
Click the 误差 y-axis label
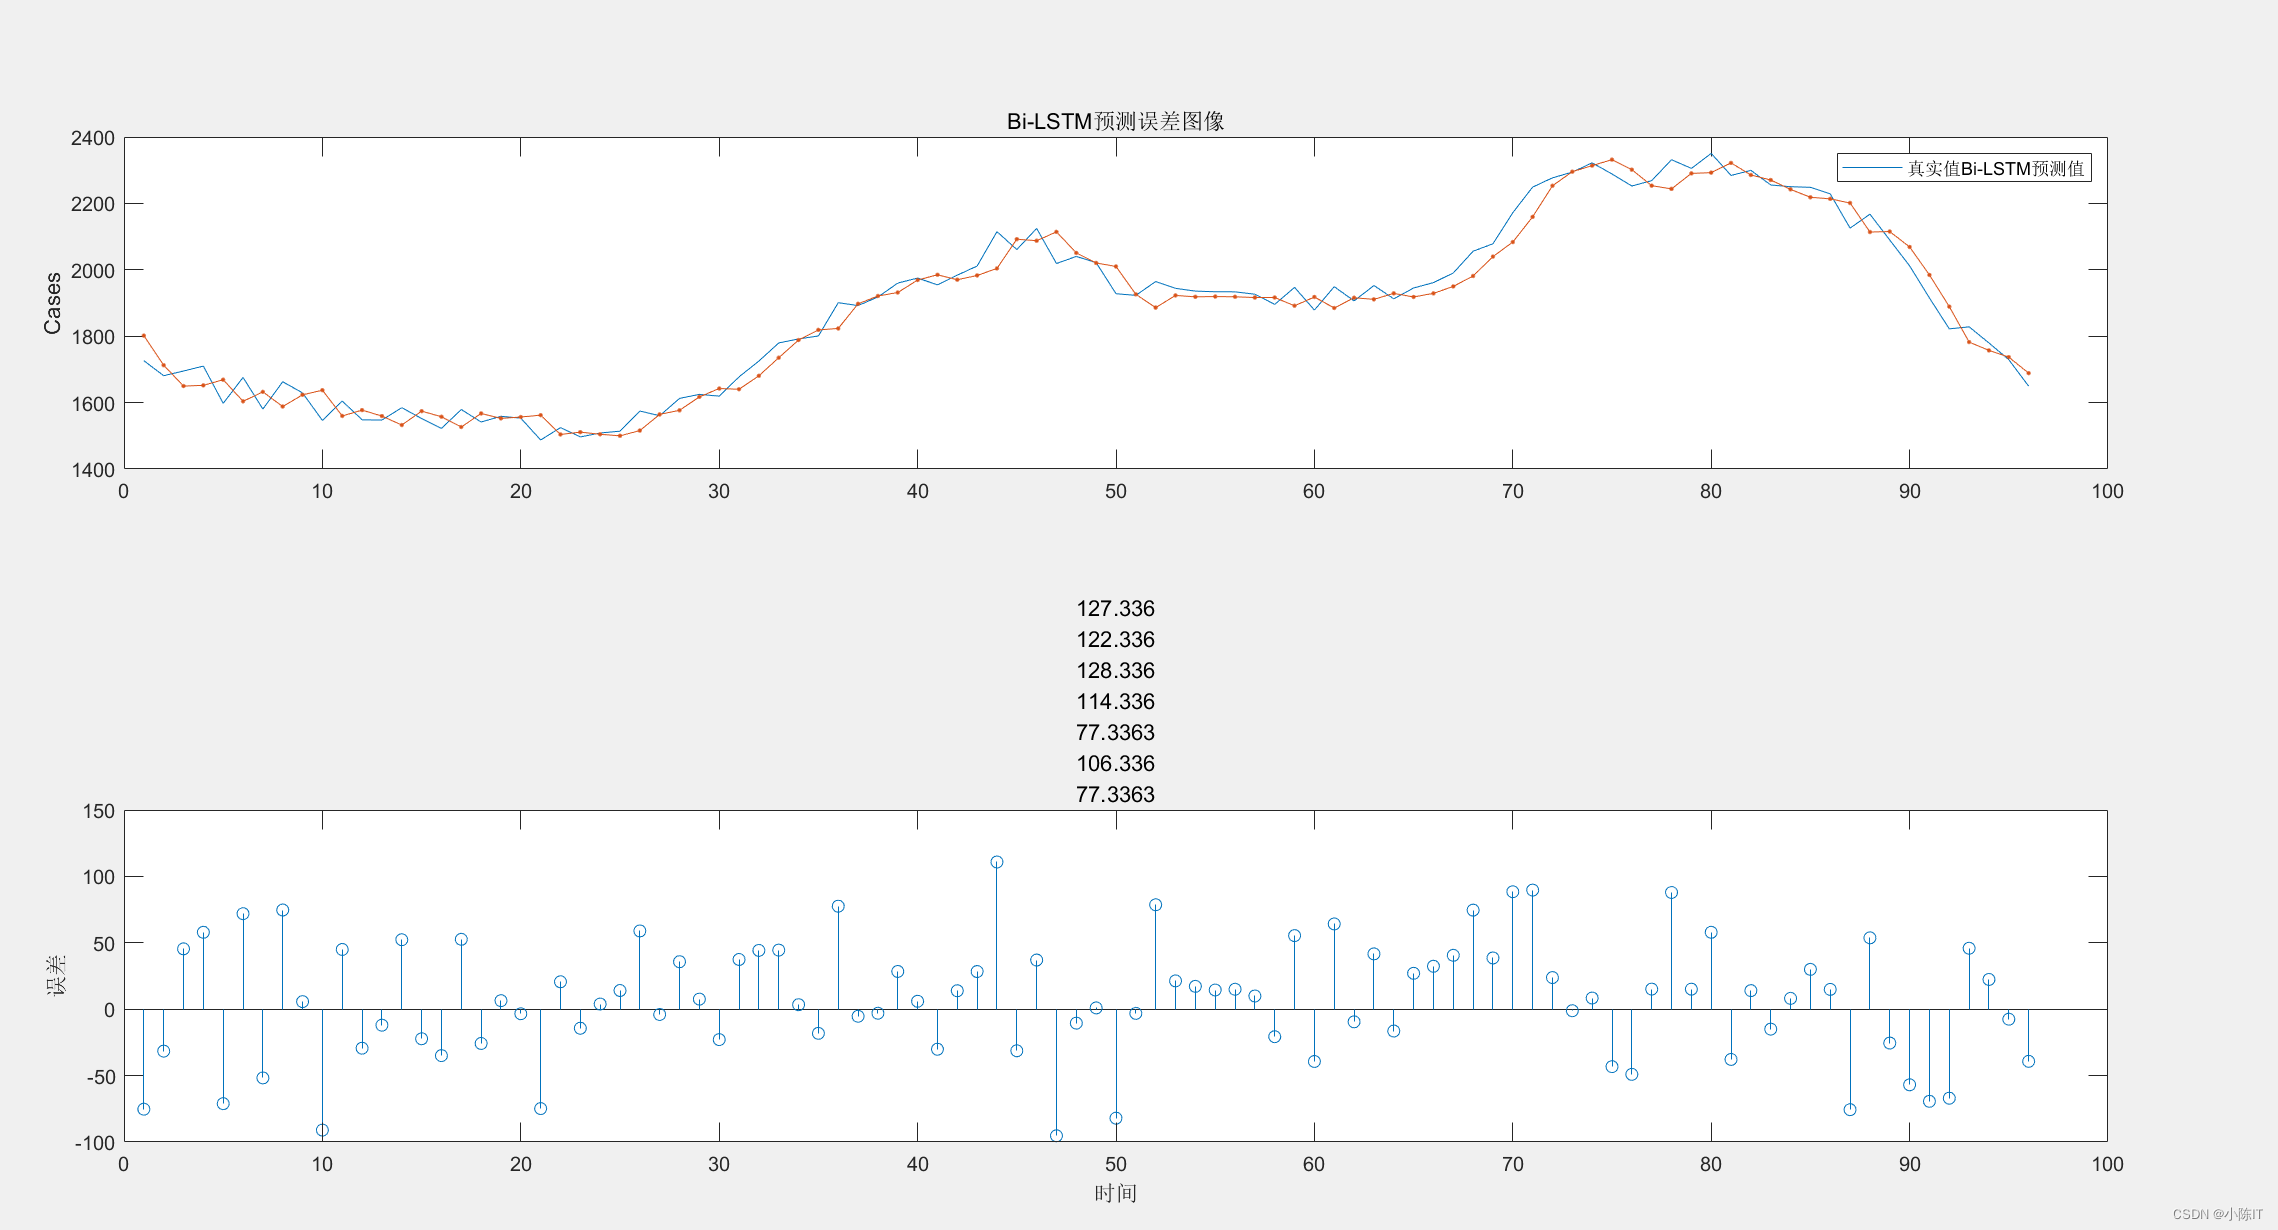56,975
